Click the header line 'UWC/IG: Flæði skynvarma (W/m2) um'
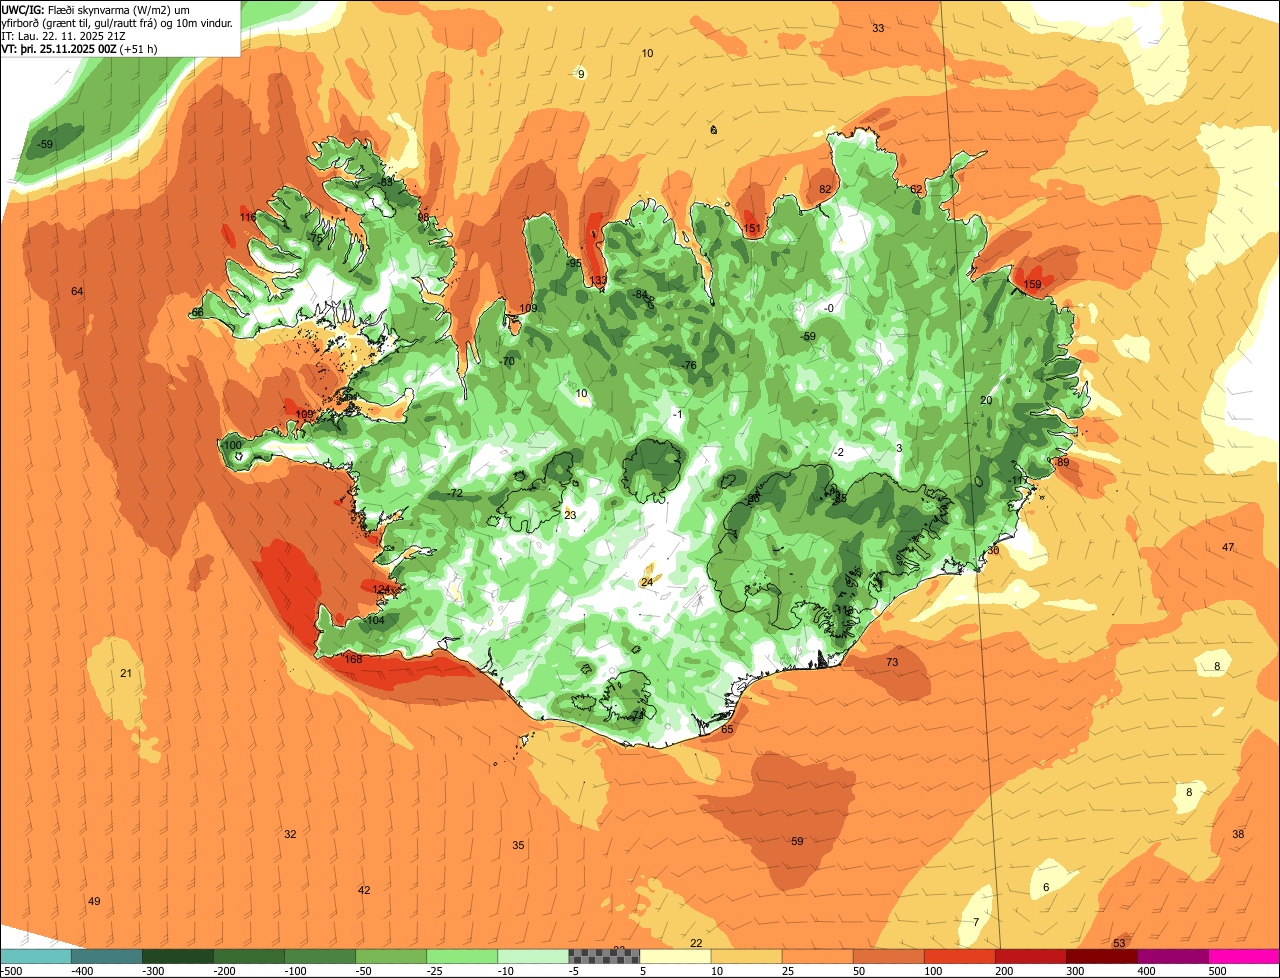 96,9
